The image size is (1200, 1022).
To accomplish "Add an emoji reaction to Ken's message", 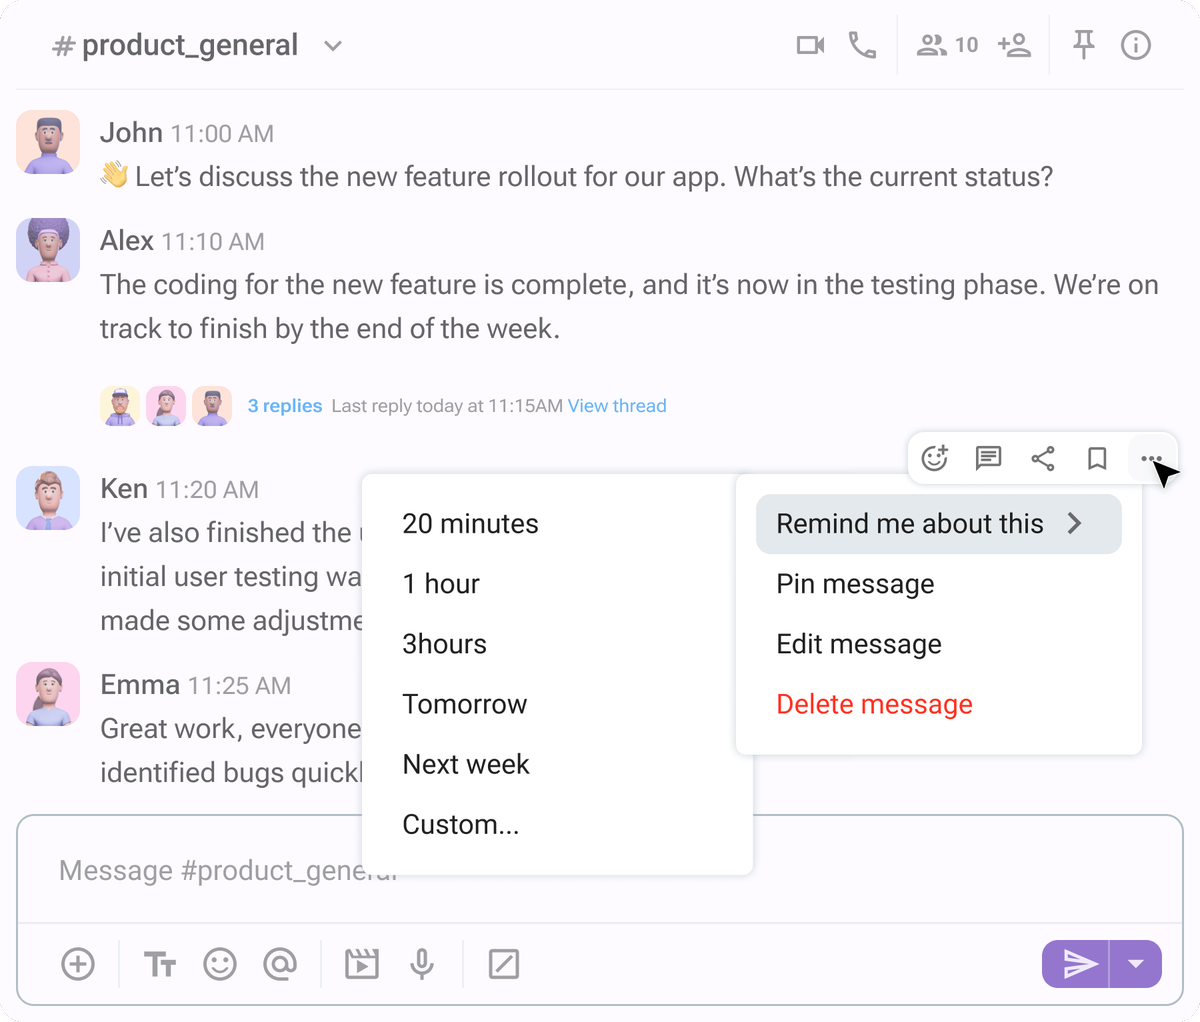I will click(934, 459).
